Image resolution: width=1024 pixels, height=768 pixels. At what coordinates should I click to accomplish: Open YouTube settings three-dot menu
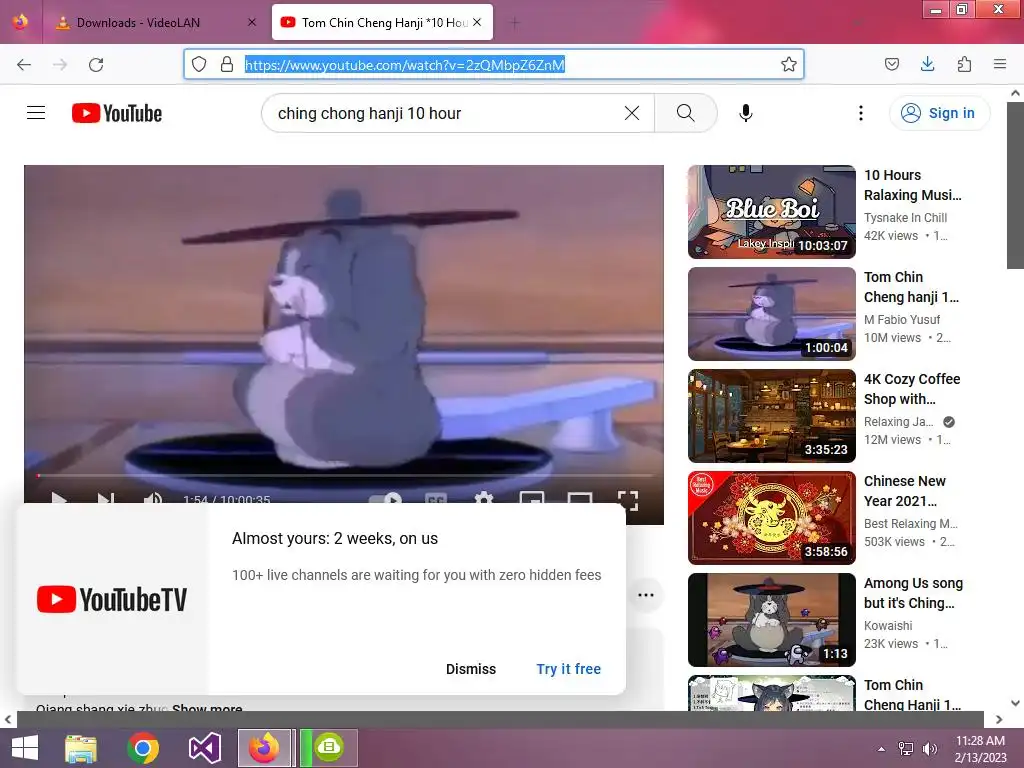(x=860, y=113)
